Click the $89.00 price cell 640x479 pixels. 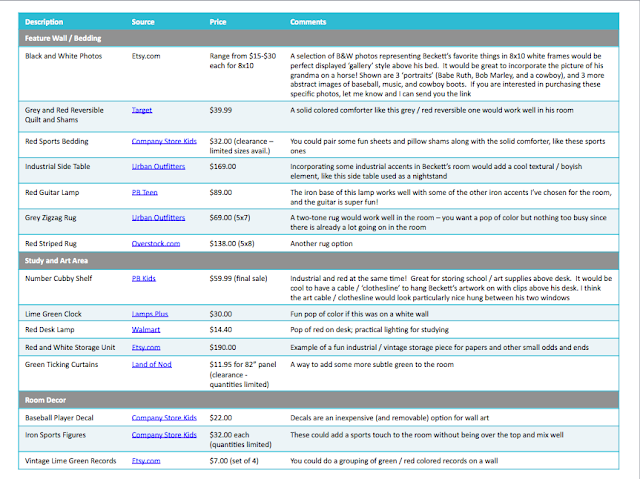220,193
